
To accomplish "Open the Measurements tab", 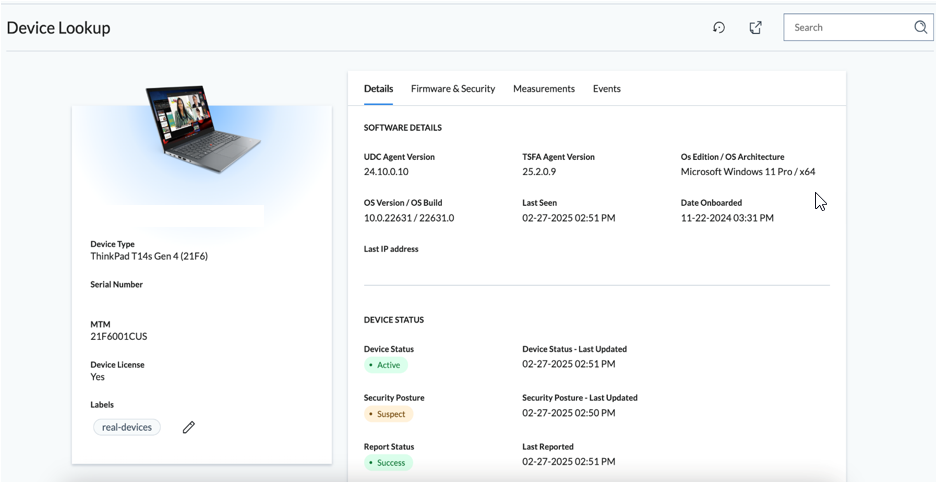I will 544,89.
